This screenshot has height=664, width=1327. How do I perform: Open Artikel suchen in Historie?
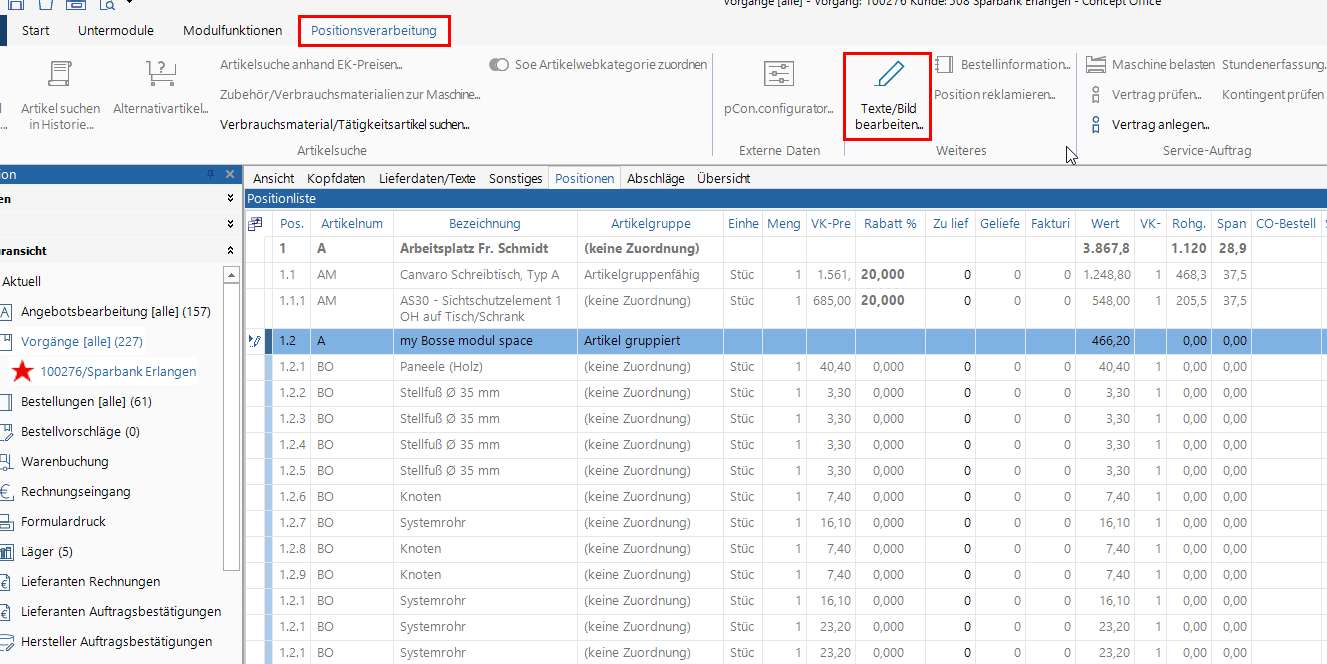point(60,75)
